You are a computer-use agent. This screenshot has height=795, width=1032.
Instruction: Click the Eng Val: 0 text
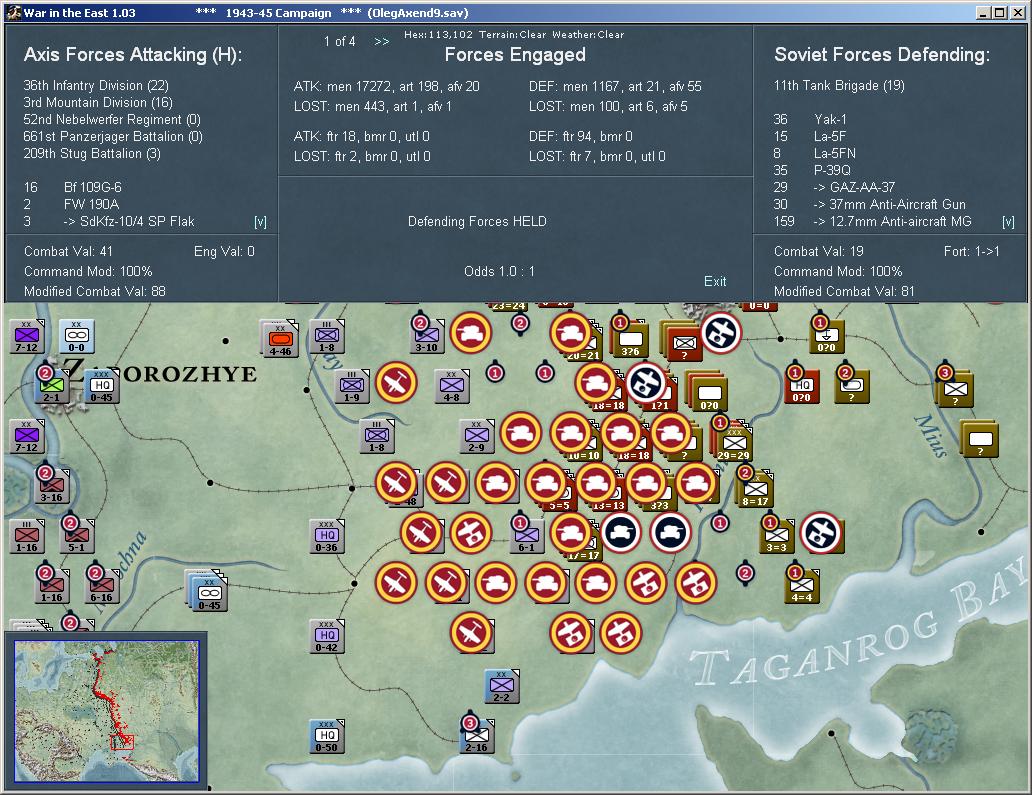[x=224, y=251]
